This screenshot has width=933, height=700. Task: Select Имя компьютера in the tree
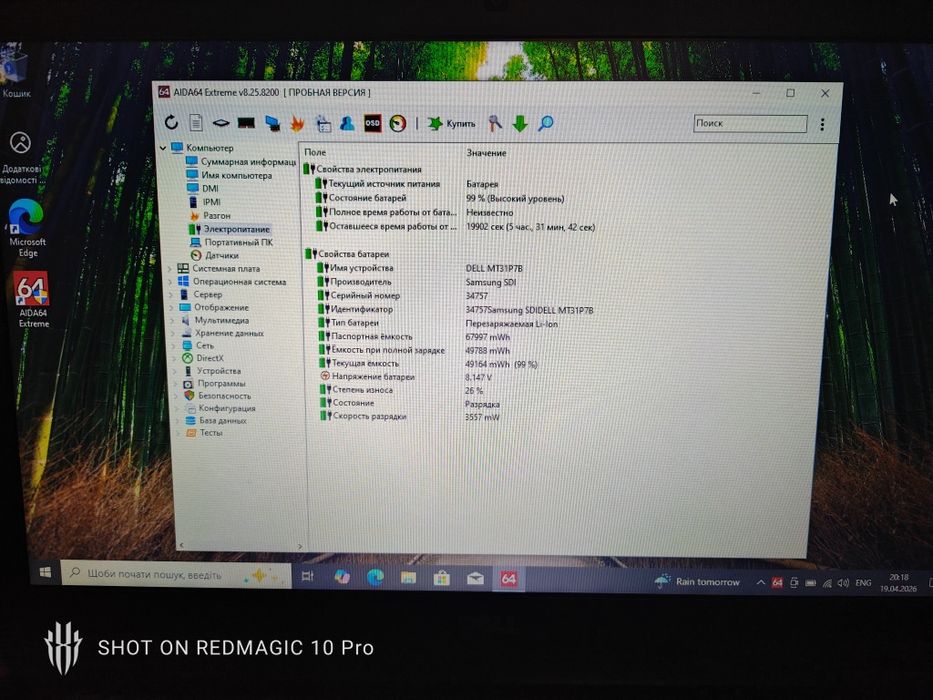pos(229,175)
